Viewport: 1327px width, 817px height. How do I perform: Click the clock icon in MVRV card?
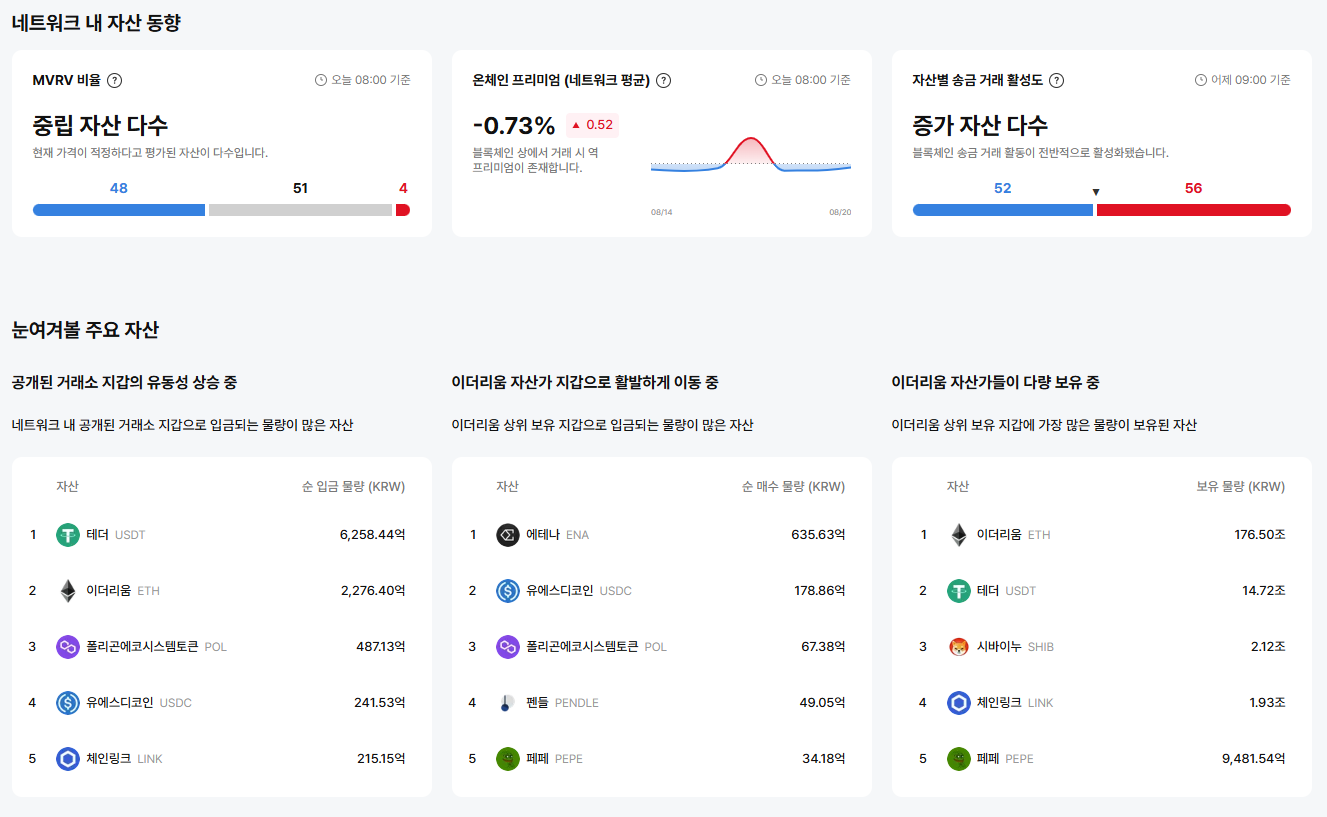(320, 80)
